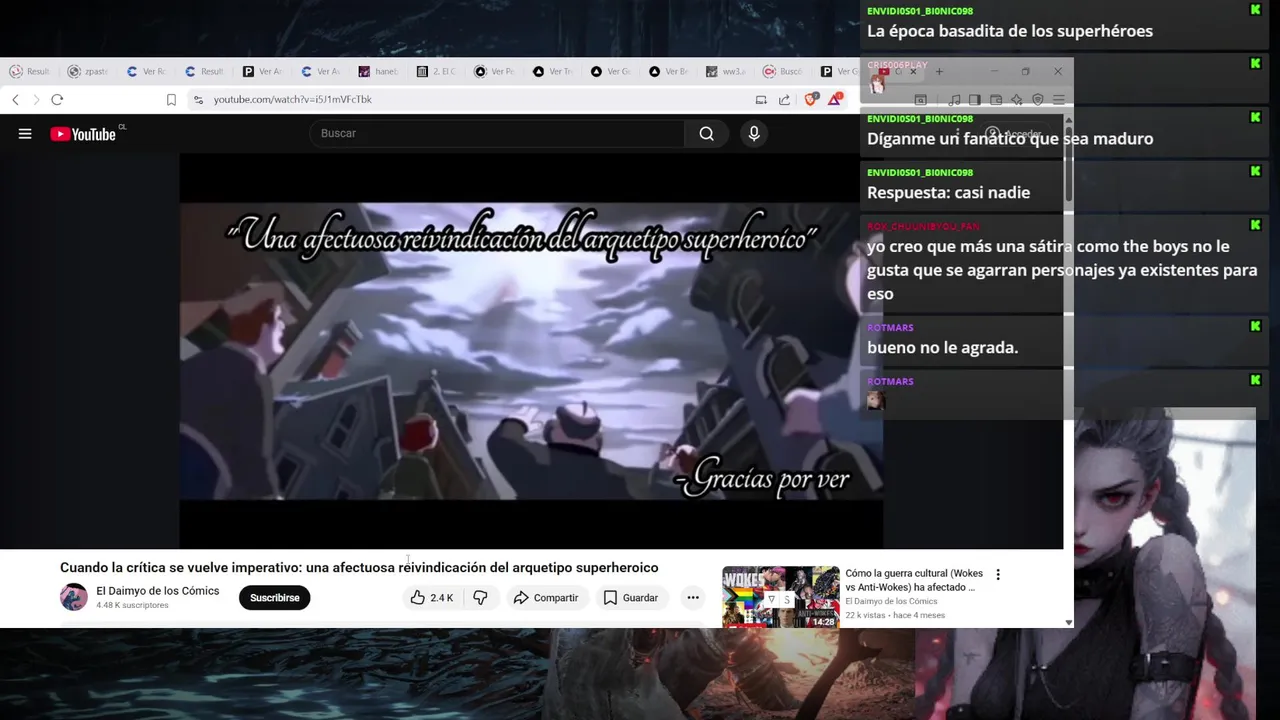Screen dimensions: 1280x720
Task: Switch to the first 'Result' browser tab
Action: tap(30, 72)
